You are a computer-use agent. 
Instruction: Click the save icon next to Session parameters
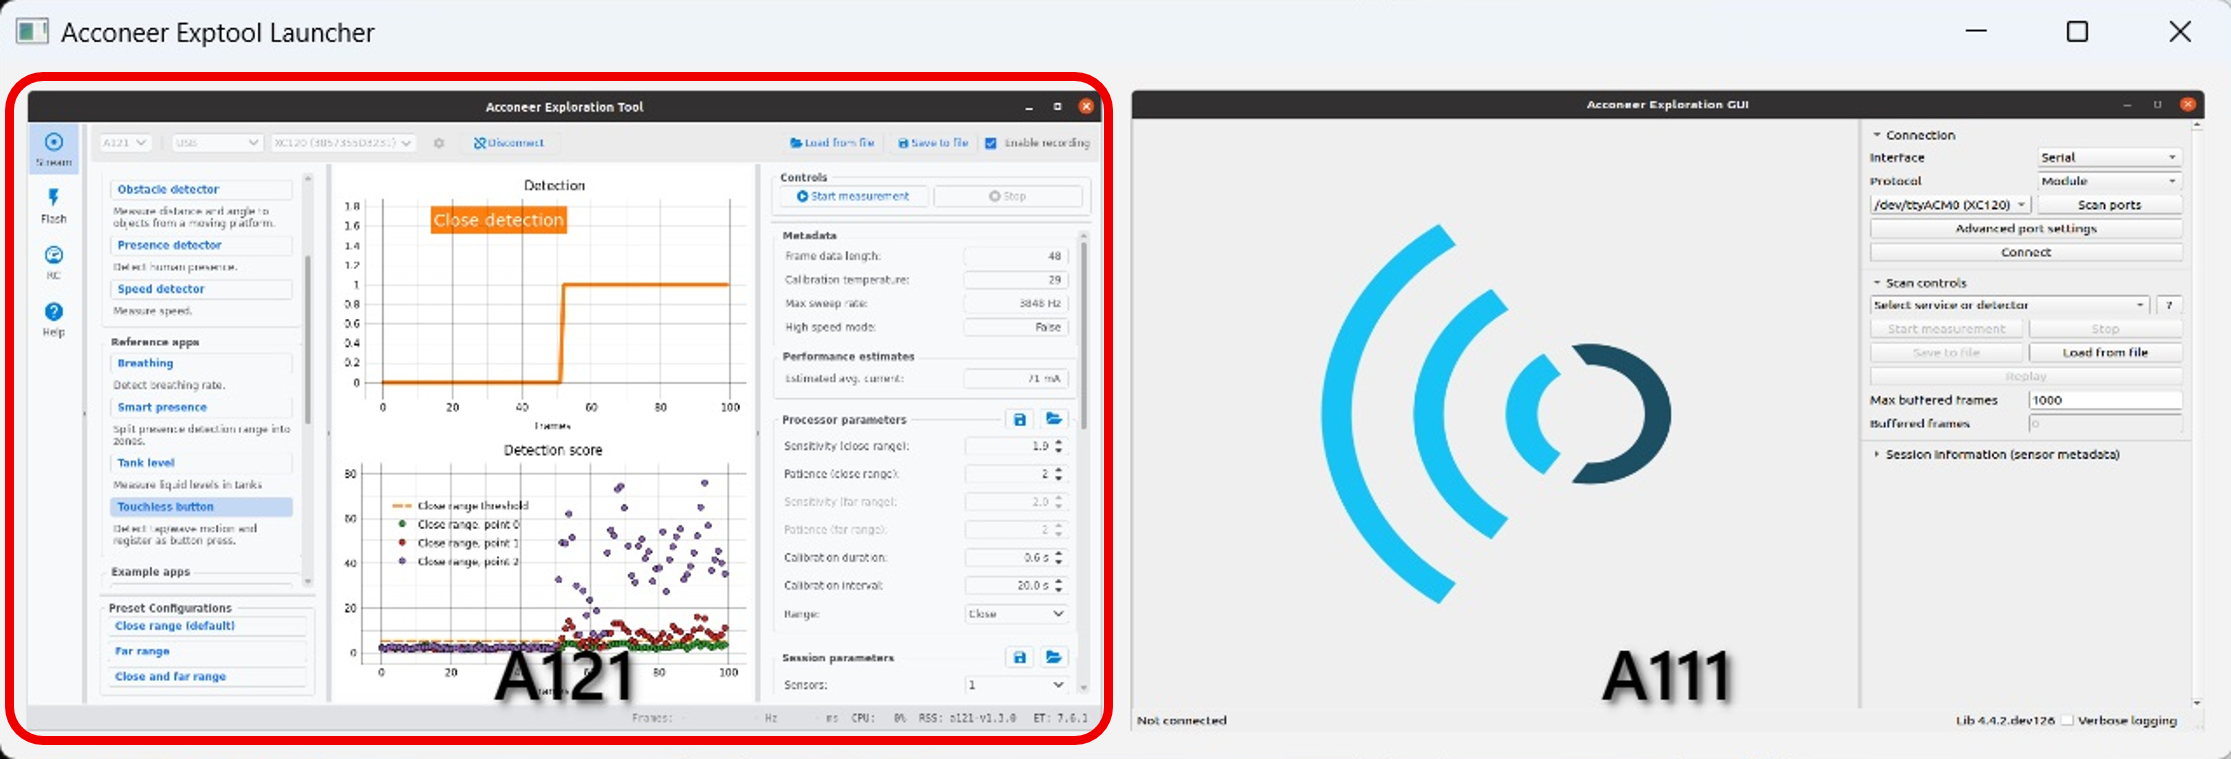pyautogui.click(x=1019, y=657)
